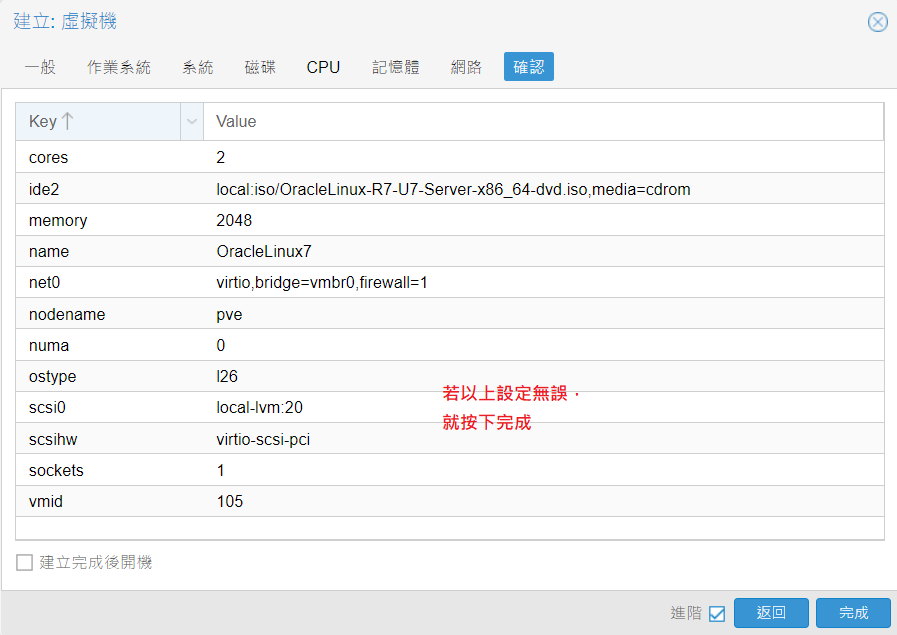Viewport: 897px width, 635px height.
Task: Click the 完成 button to finish
Action: (x=852, y=613)
